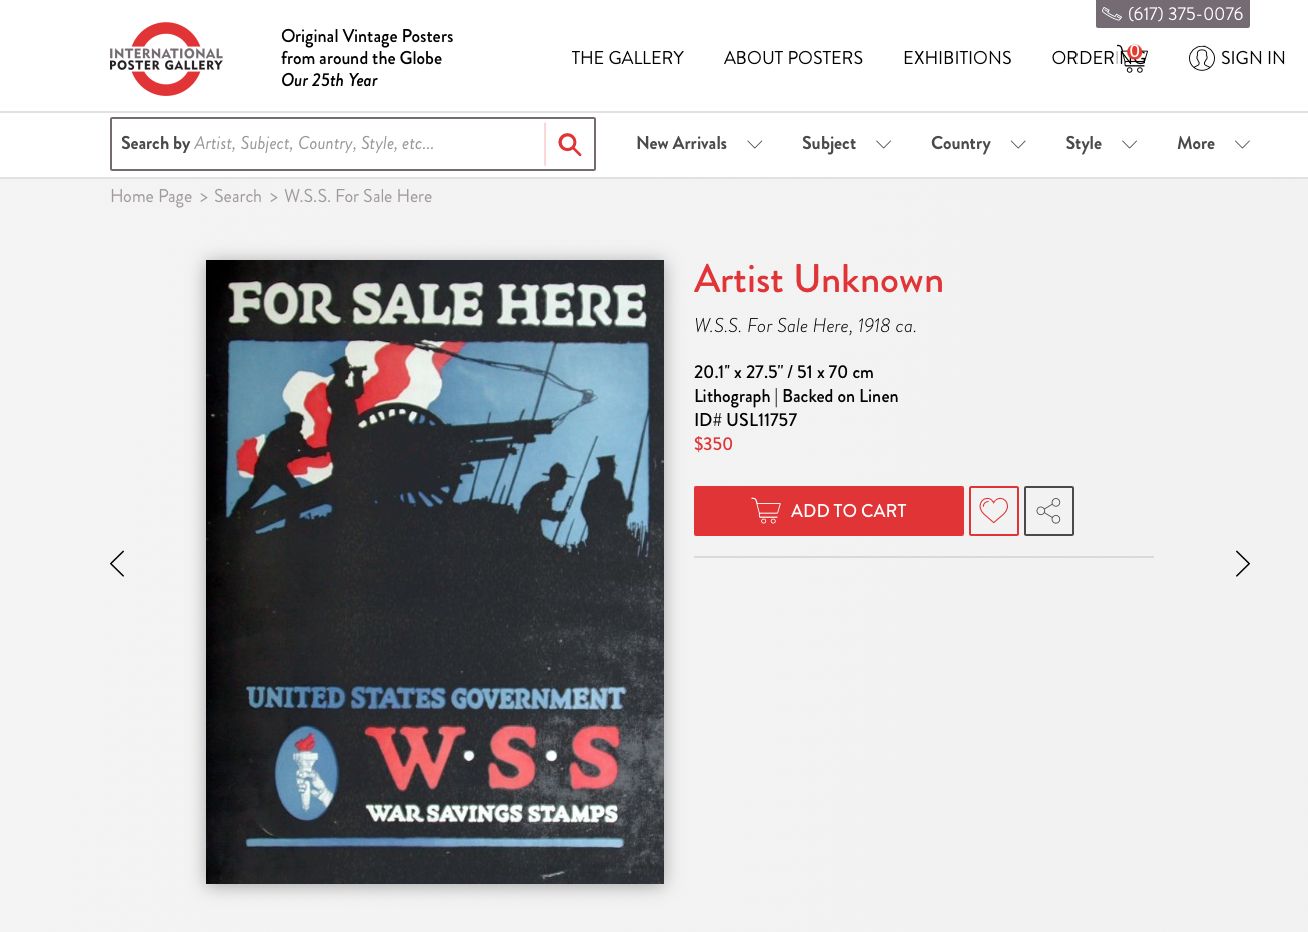Add poster to favorites with heart icon

tap(994, 511)
